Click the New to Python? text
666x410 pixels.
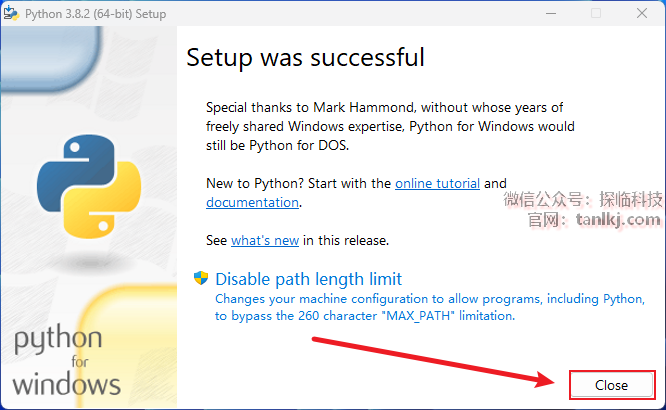[255, 183]
